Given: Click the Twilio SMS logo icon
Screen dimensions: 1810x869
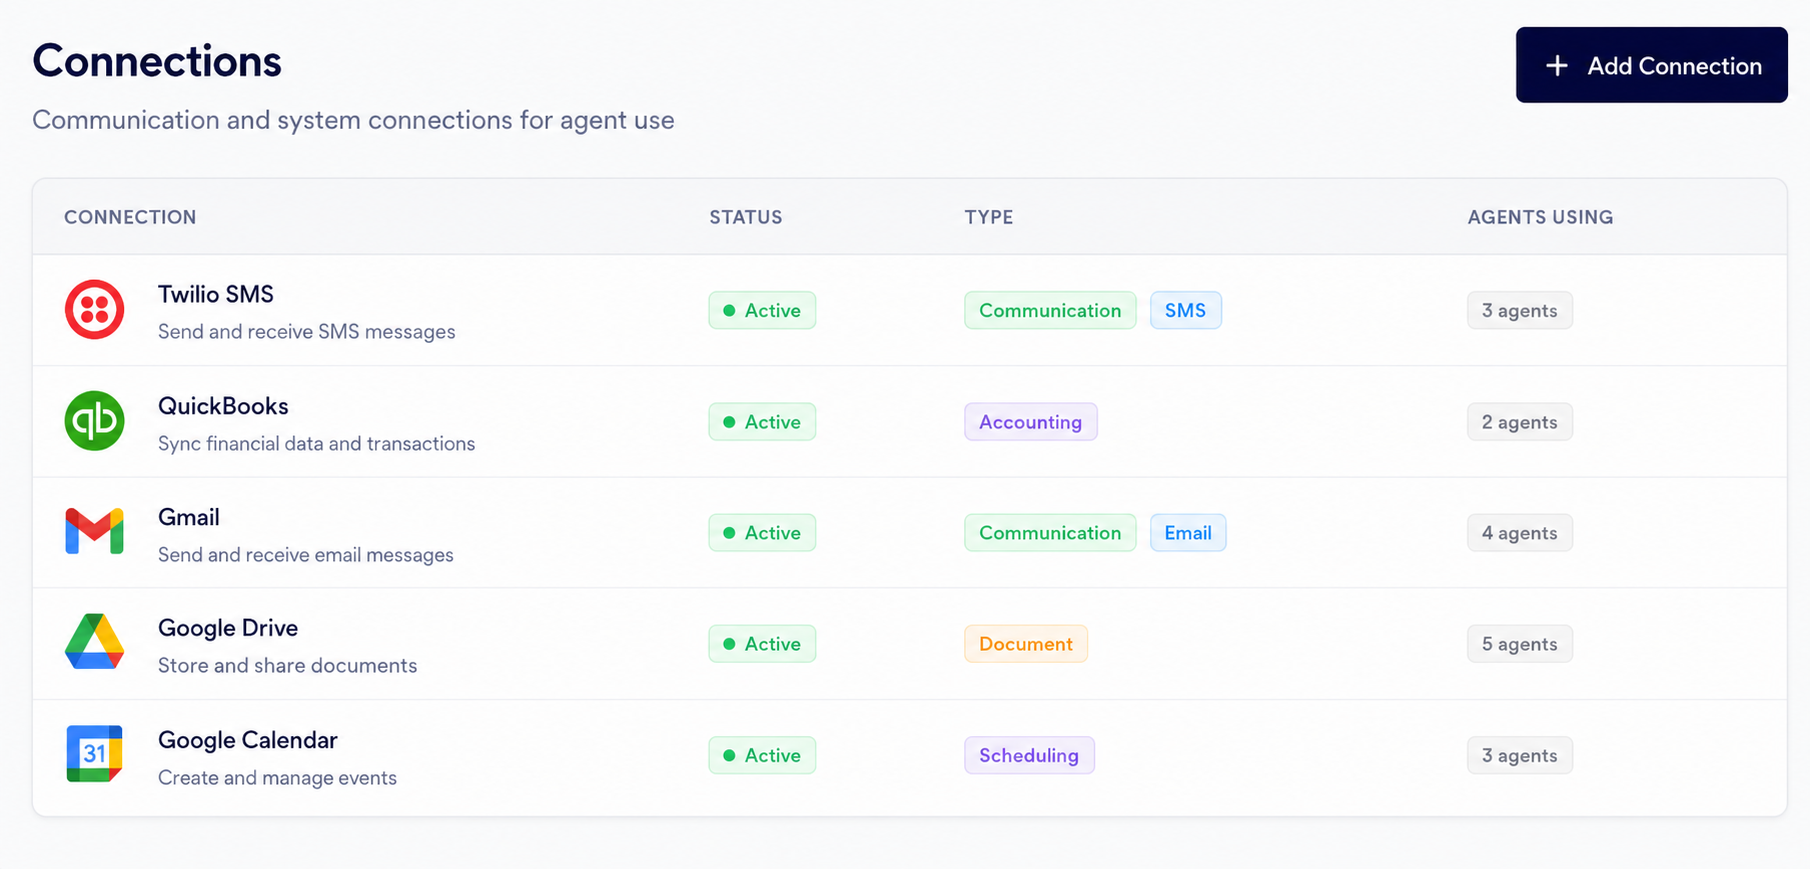Looking at the screenshot, I should point(94,310).
